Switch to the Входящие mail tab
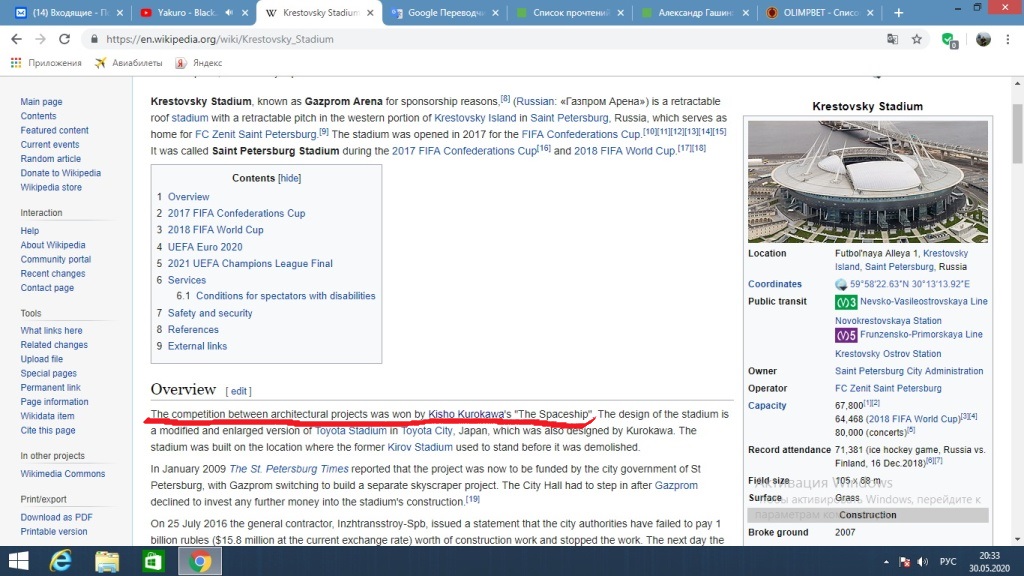1024x576 pixels. 69,12
